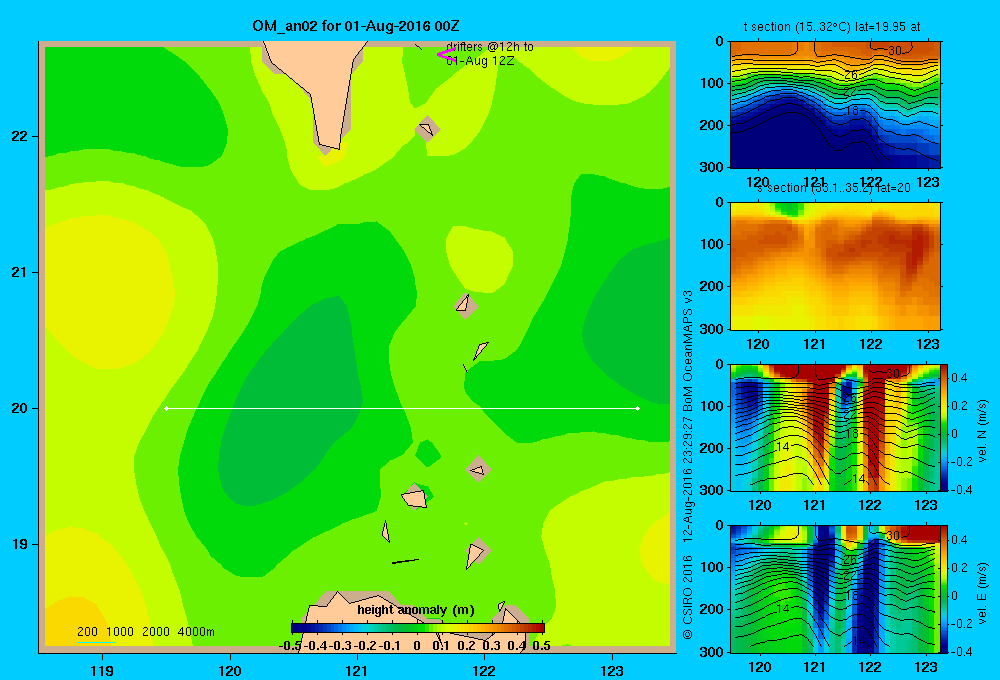1000x680 pixels.
Task: Click latitude label 20 on the map axis
Action: pyautogui.click(x=20, y=408)
